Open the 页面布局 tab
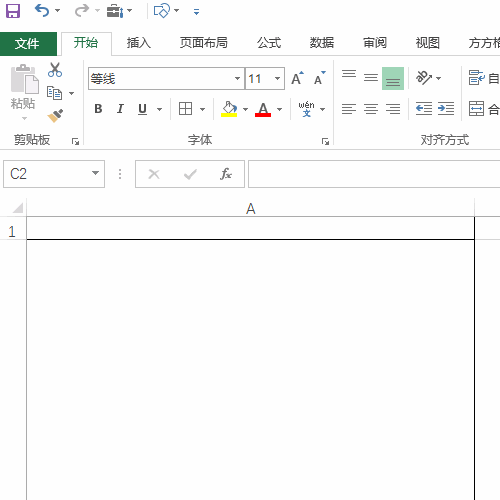Screen dimensions: 500x500 point(204,43)
